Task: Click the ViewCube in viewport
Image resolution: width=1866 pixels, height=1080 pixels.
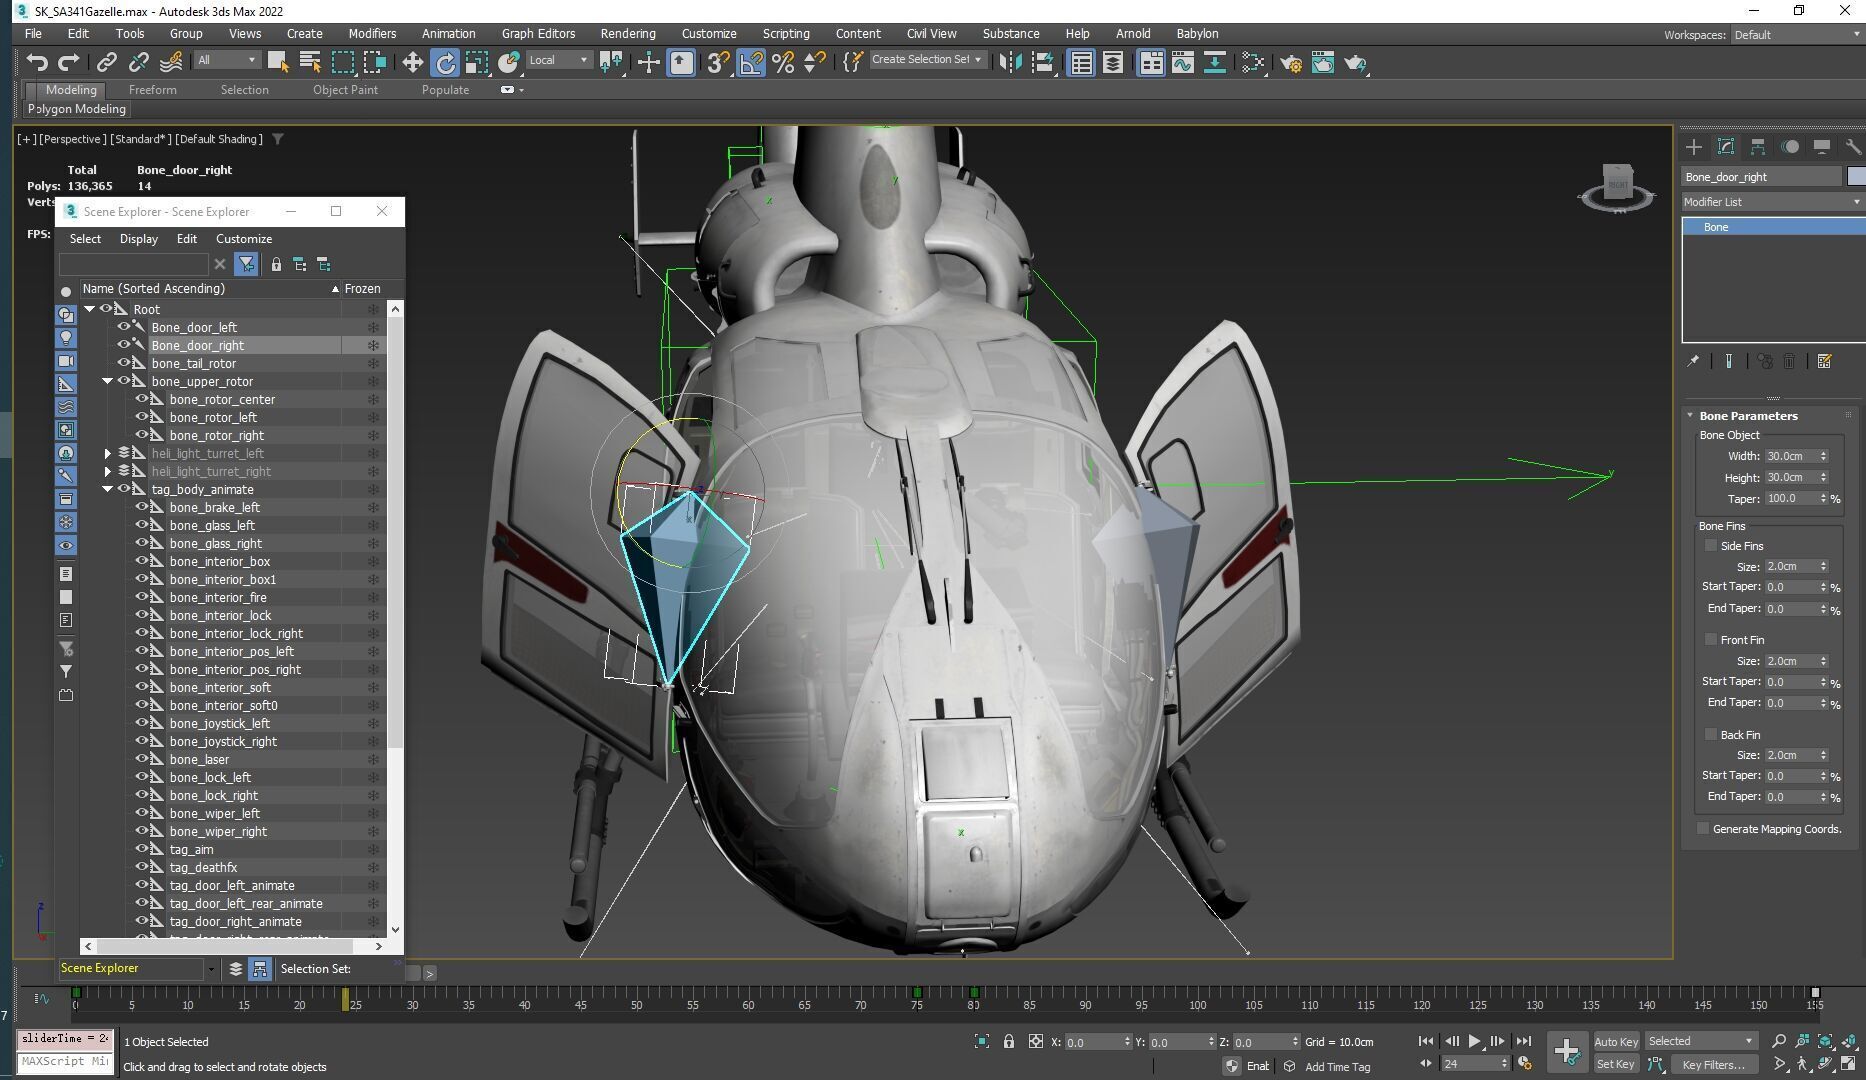Action: 1617,186
